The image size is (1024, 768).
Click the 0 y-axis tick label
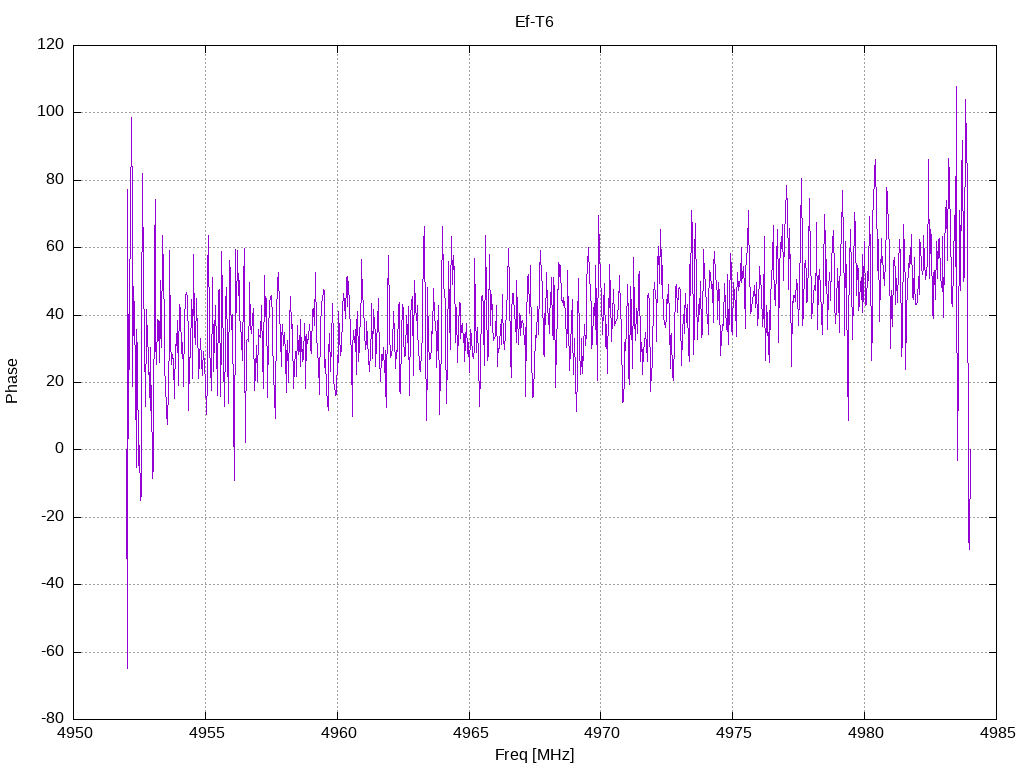pyautogui.click(x=59, y=449)
